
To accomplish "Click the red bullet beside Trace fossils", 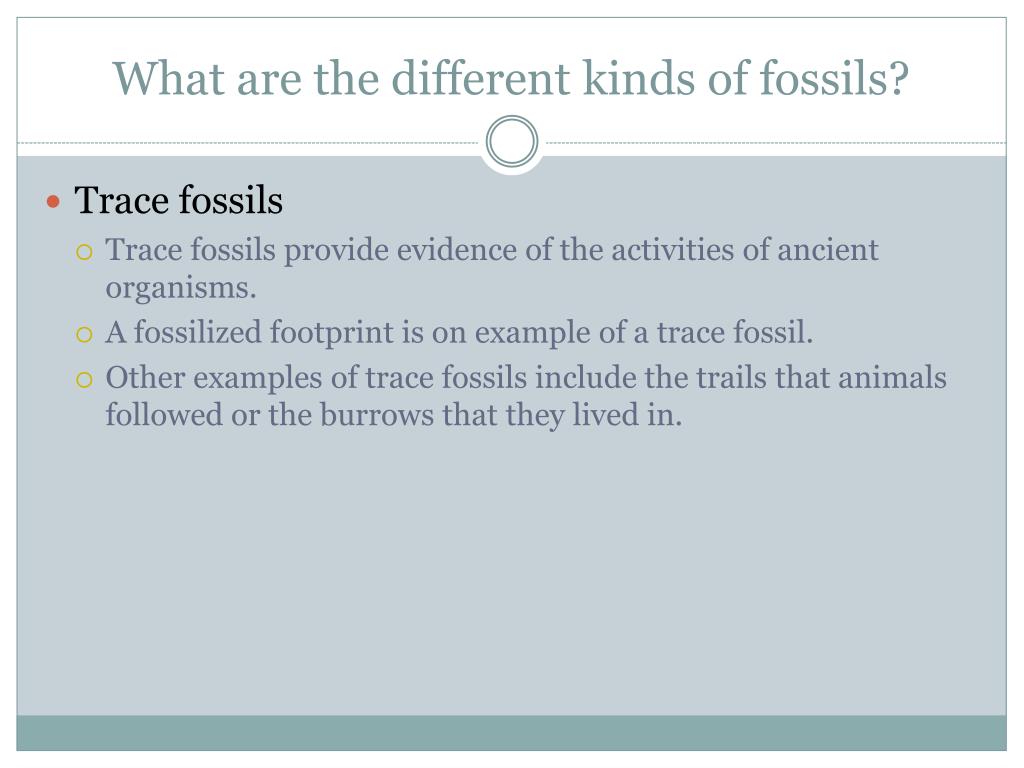I will pos(54,201).
